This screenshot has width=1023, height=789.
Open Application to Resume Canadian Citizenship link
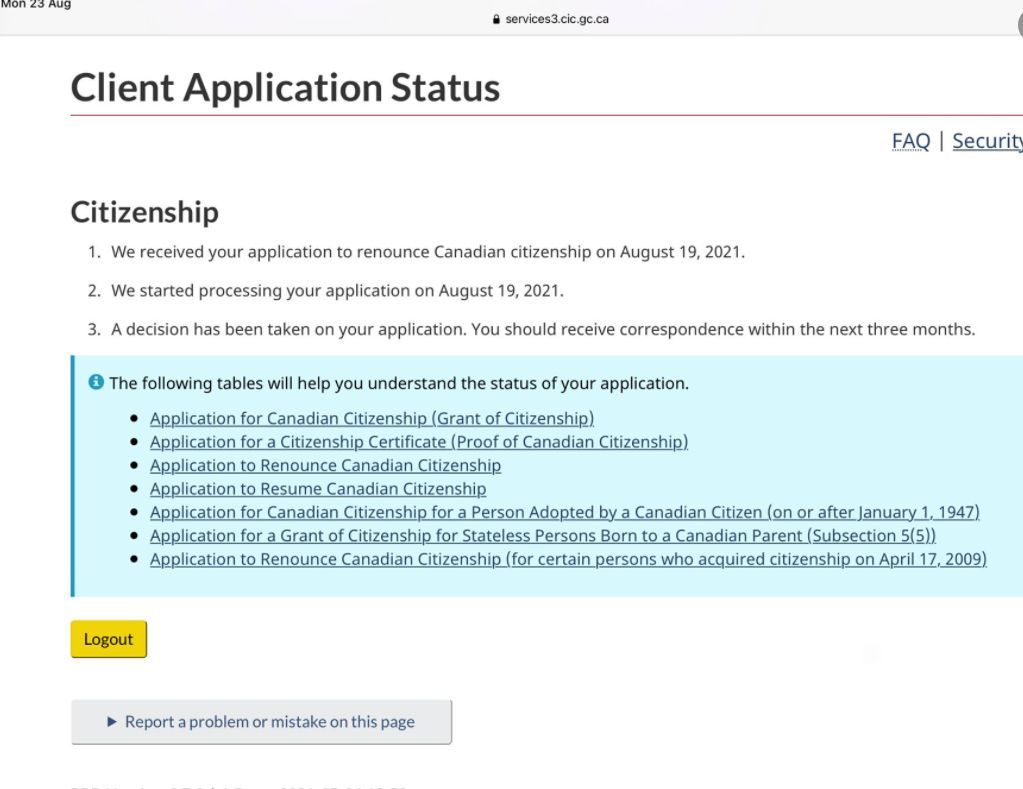318,489
